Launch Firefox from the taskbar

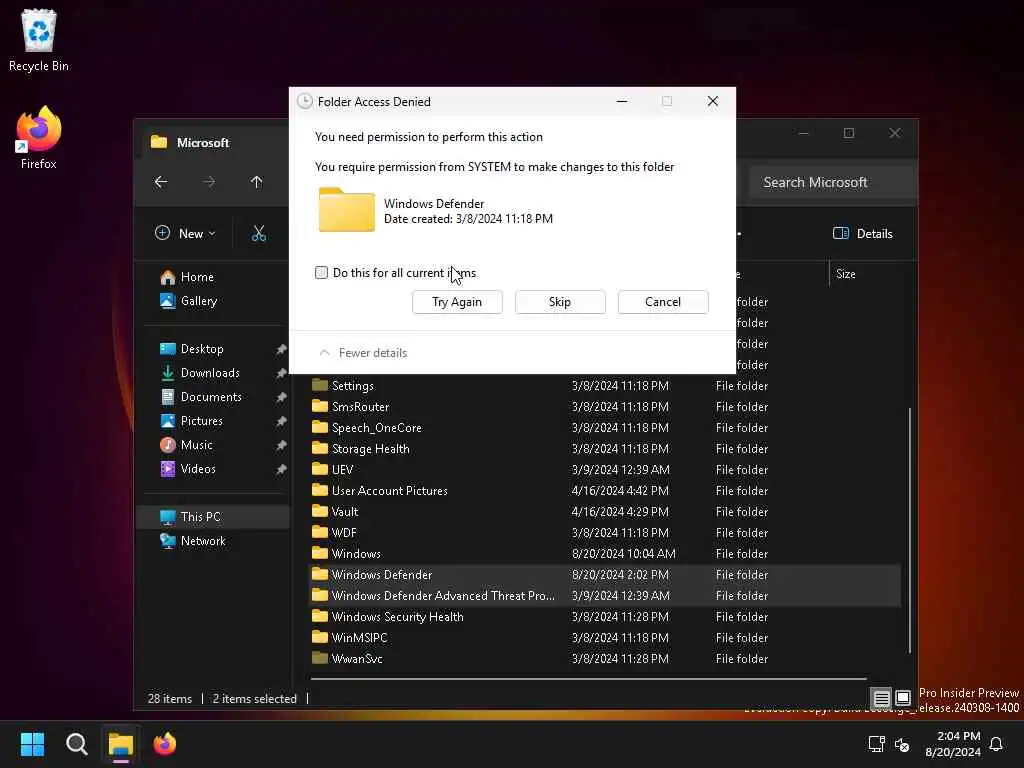[x=165, y=744]
